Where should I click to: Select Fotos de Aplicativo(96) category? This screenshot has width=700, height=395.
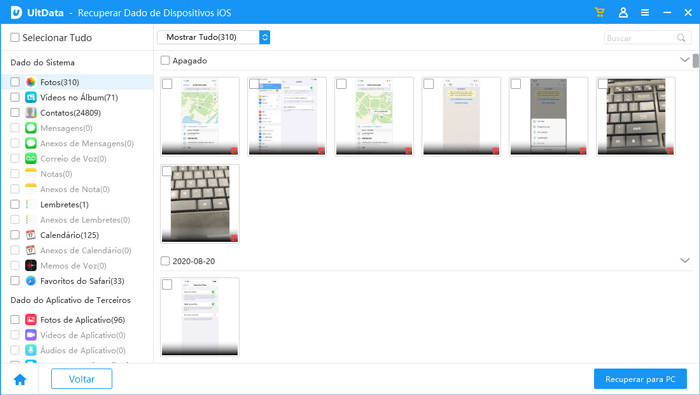[83, 320]
